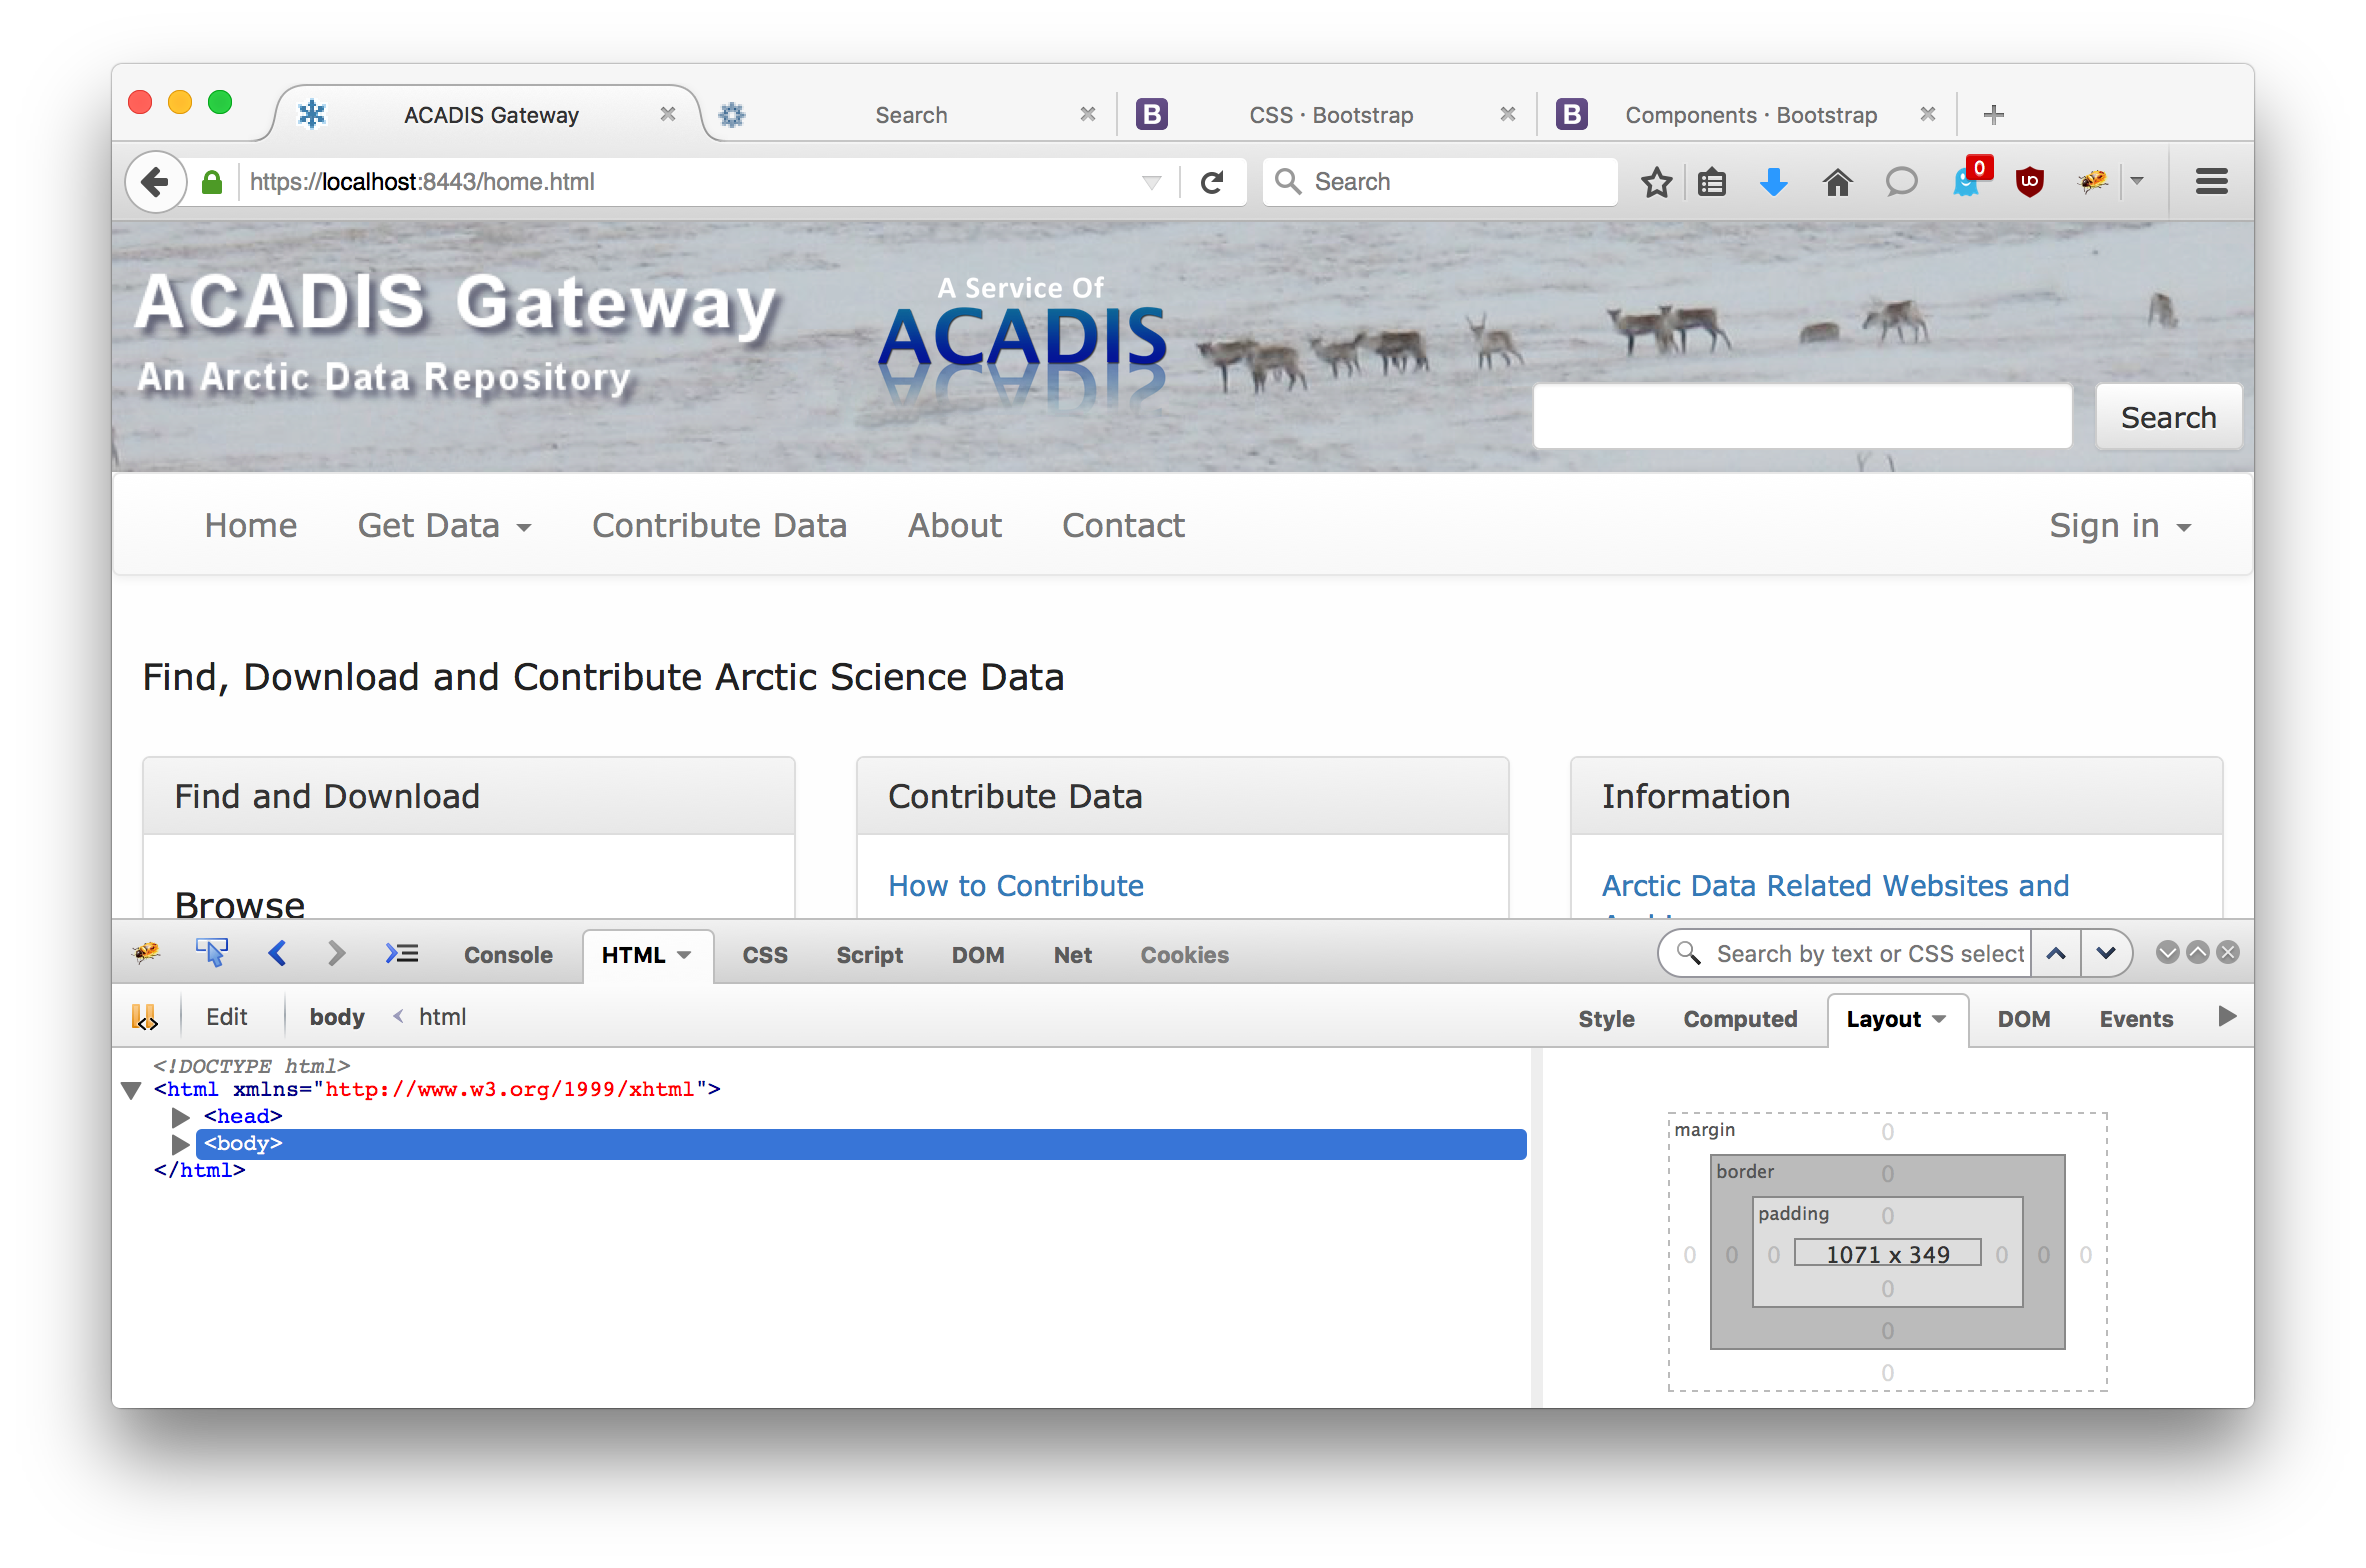Screen dimensions: 2366x1568
Task: Click the Firebug break on mutate icon
Action: (x=144, y=1017)
